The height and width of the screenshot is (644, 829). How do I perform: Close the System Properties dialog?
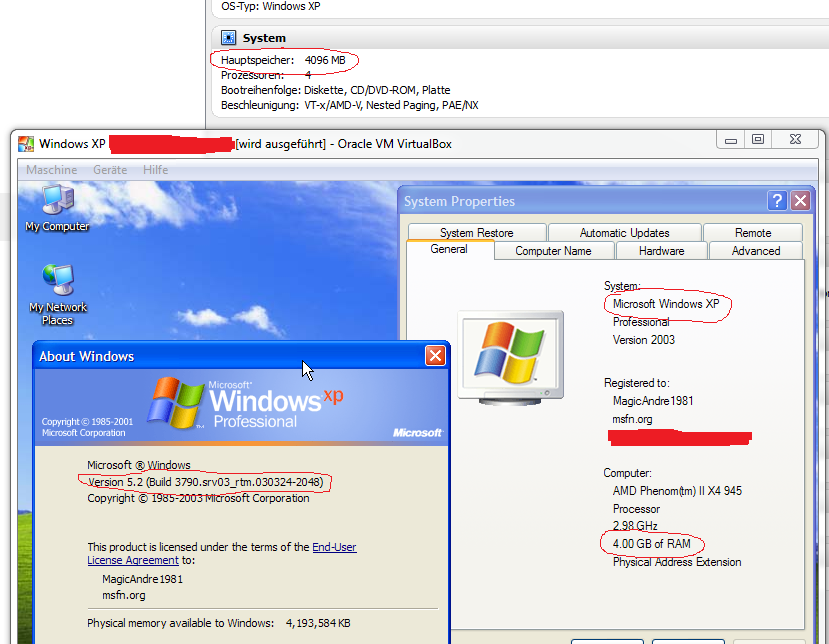click(800, 201)
